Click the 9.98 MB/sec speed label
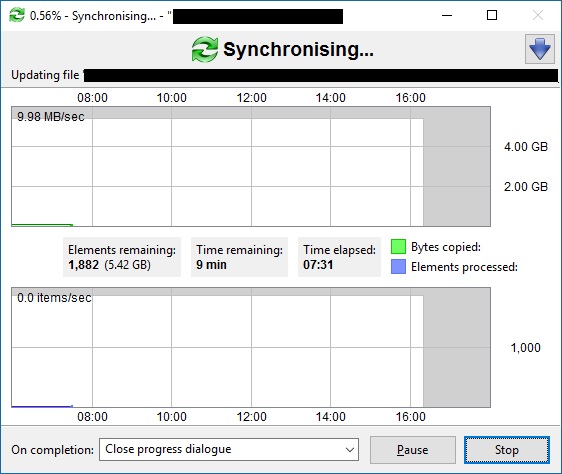The width and height of the screenshot is (562, 474). click(51, 117)
